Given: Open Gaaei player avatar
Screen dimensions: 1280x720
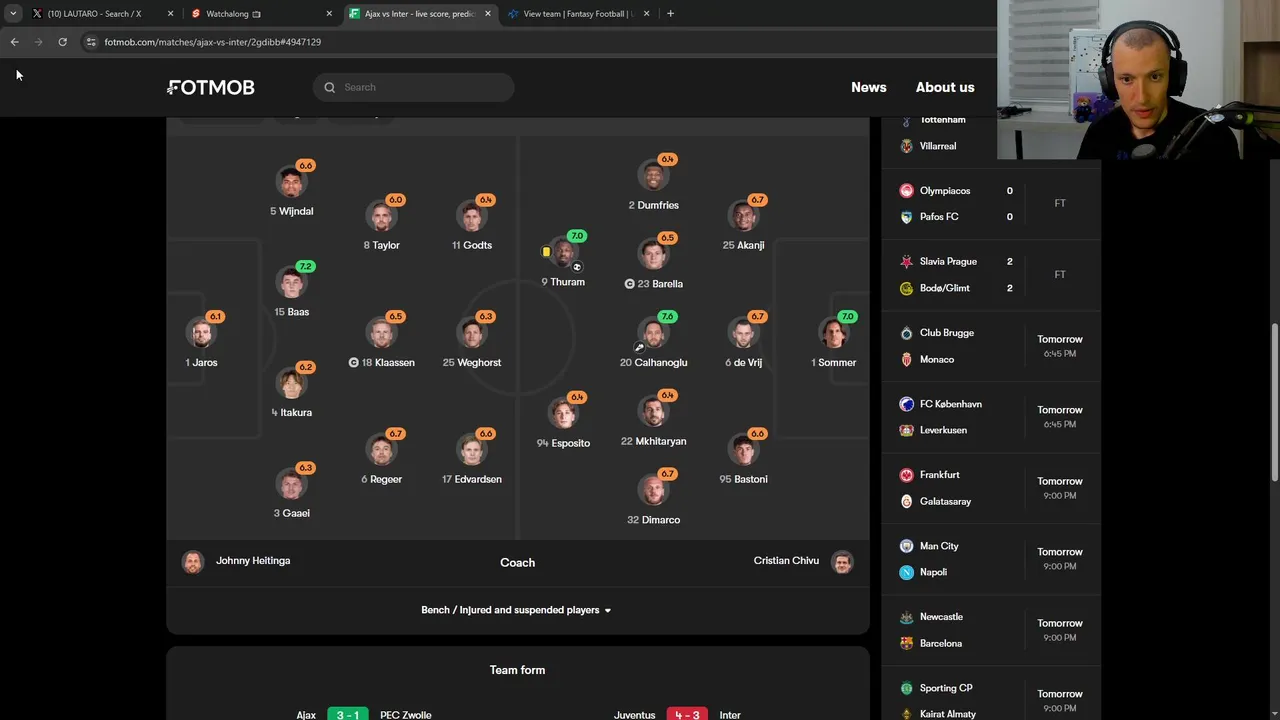Looking at the screenshot, I should coord(291,485).
